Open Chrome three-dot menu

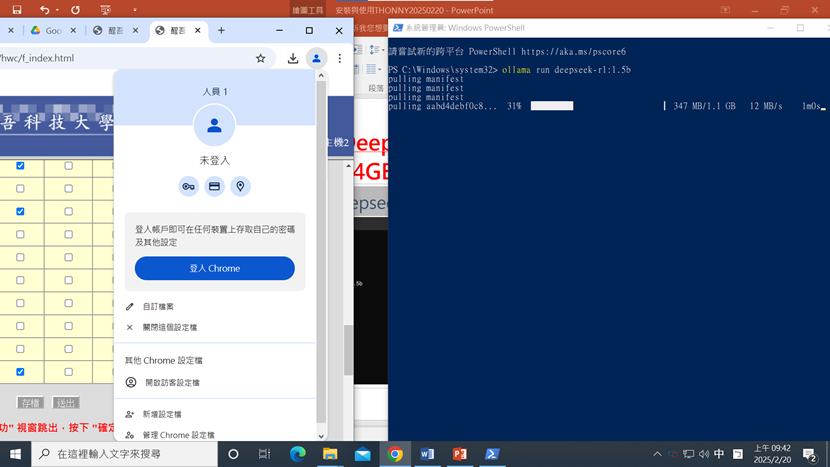[340, 59]
